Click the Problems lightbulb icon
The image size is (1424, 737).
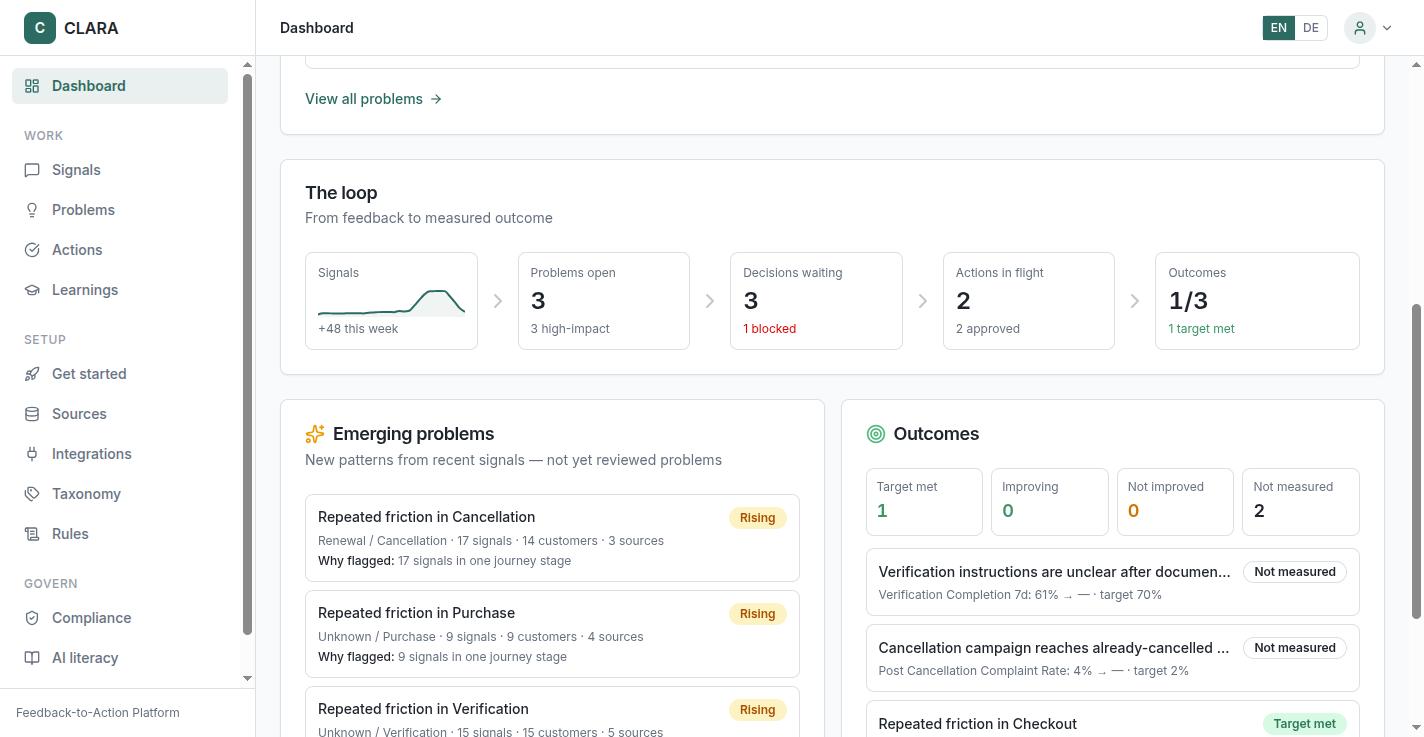click(32, 210)
